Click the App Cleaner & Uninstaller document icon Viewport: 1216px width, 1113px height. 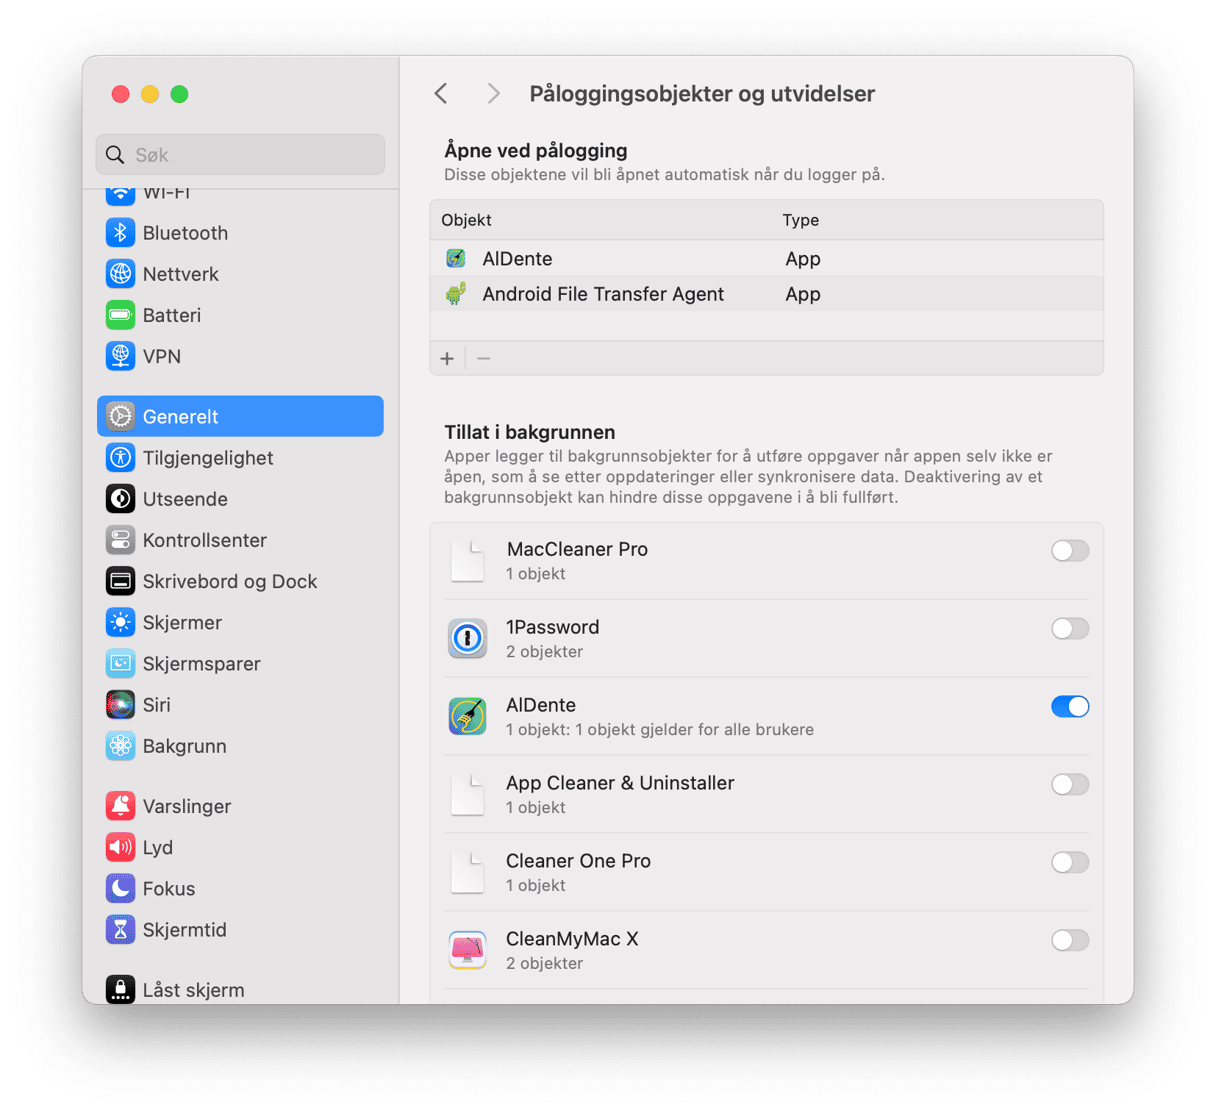click(x=467, y=794)
